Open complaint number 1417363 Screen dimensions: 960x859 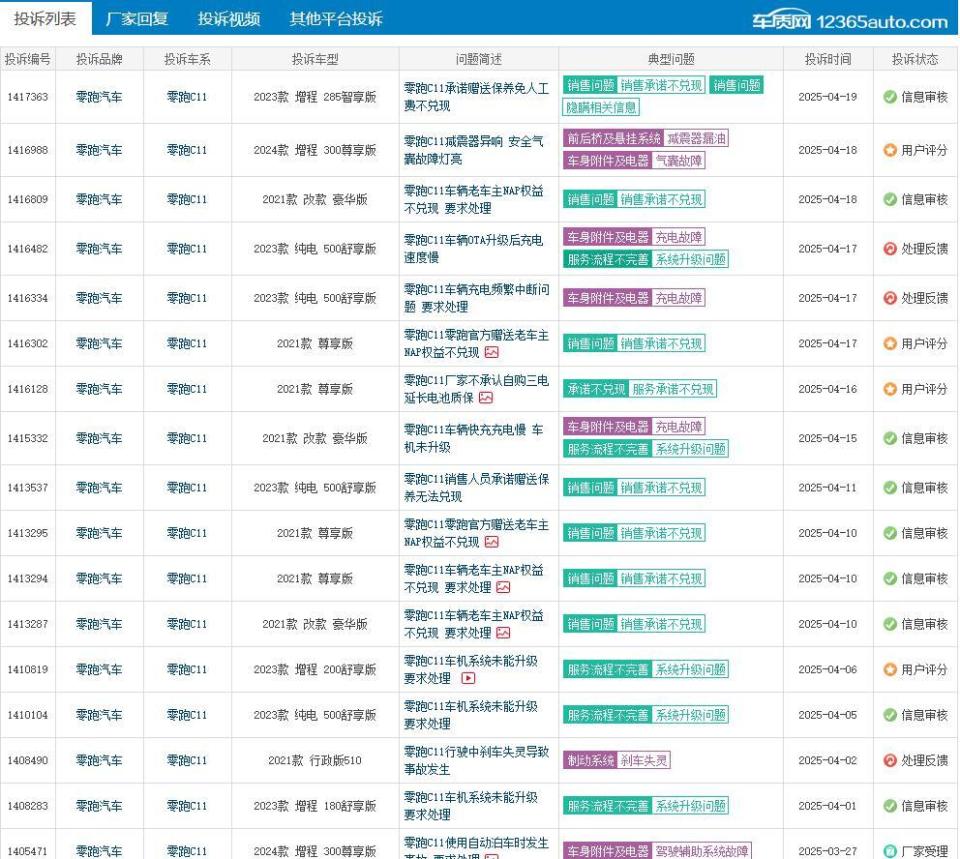tap(31, 93)
